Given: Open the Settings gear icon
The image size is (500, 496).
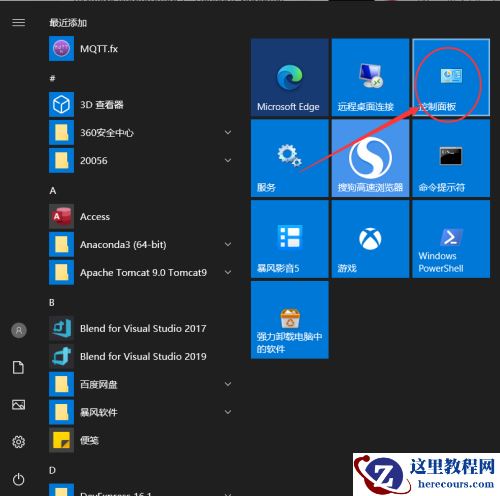Looking at the screenshot, I should (x=18, y=442).
